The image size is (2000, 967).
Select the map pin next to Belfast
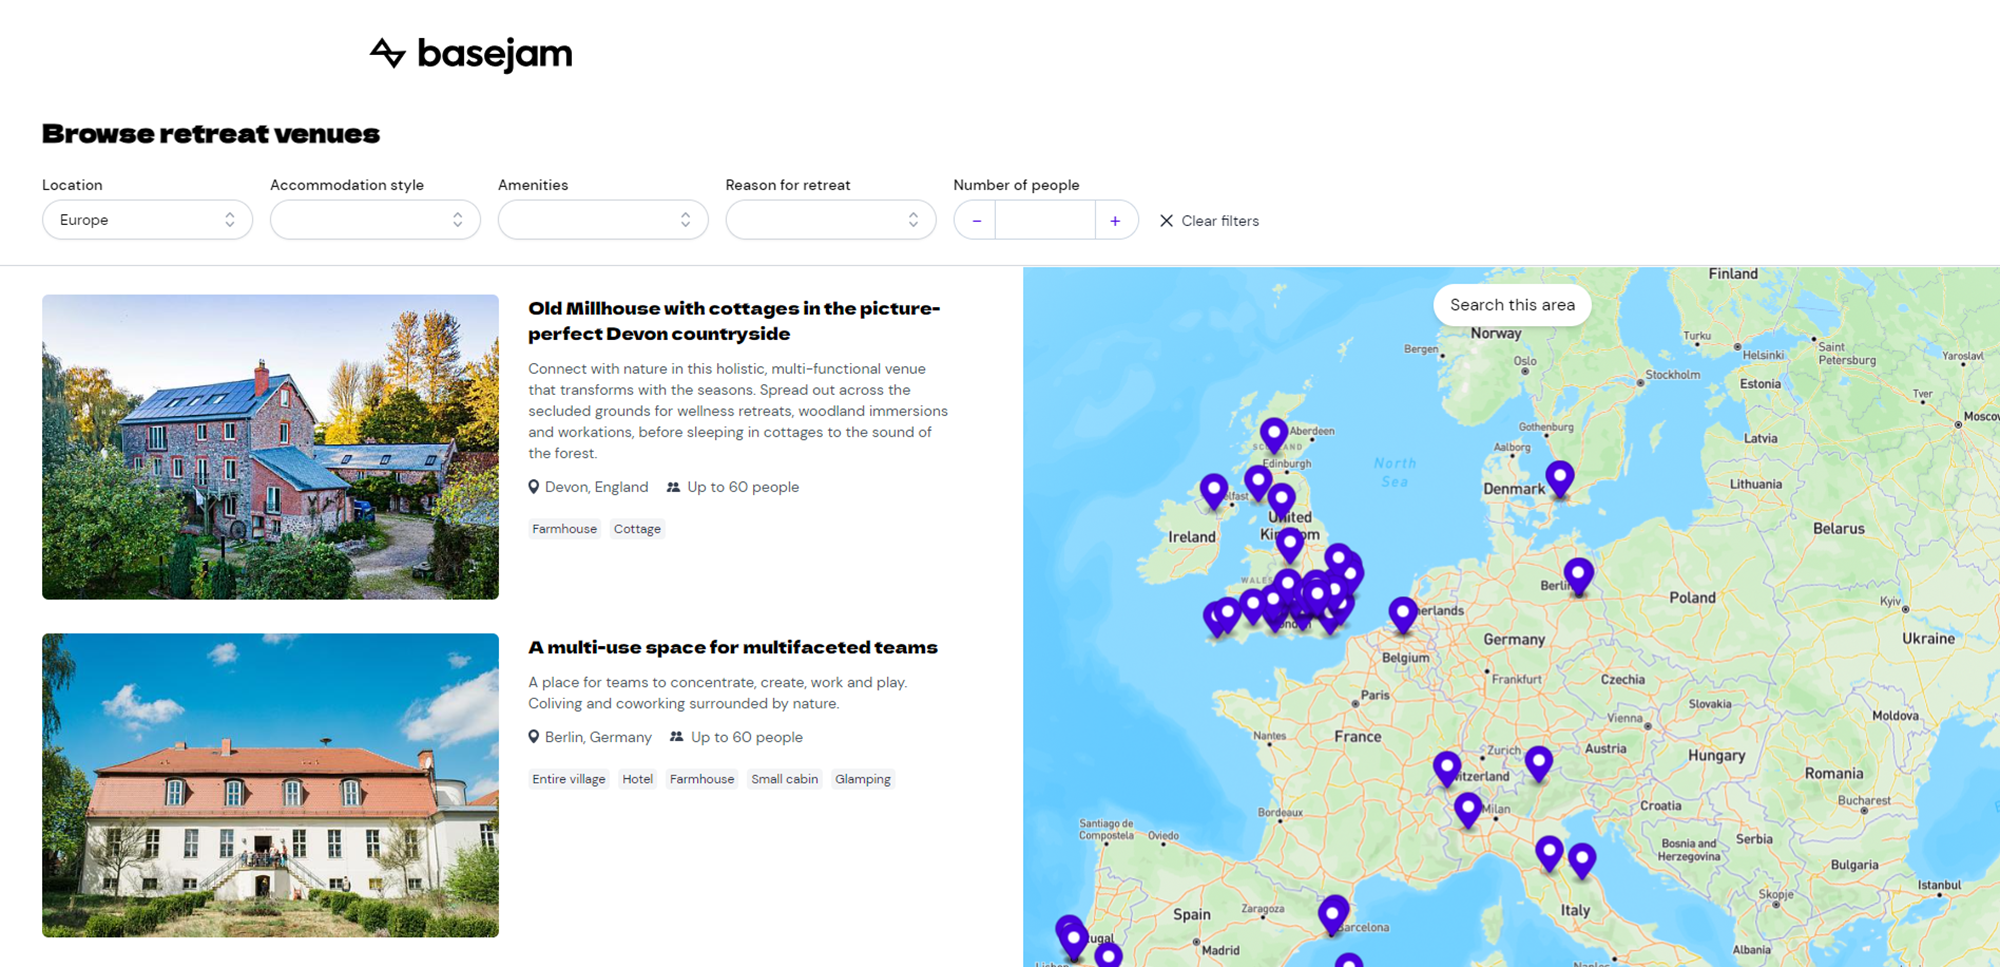[1214, 492]
